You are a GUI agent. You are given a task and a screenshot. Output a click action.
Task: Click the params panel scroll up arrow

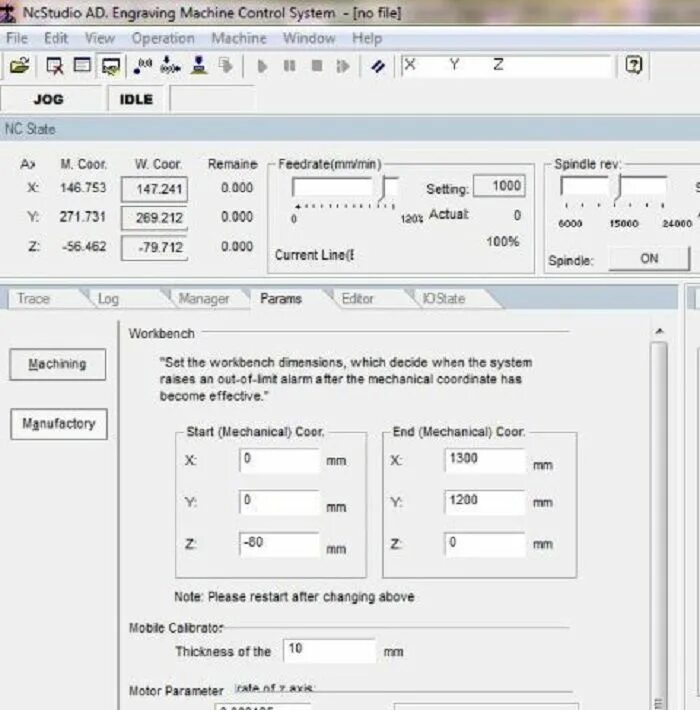[659, 331]
